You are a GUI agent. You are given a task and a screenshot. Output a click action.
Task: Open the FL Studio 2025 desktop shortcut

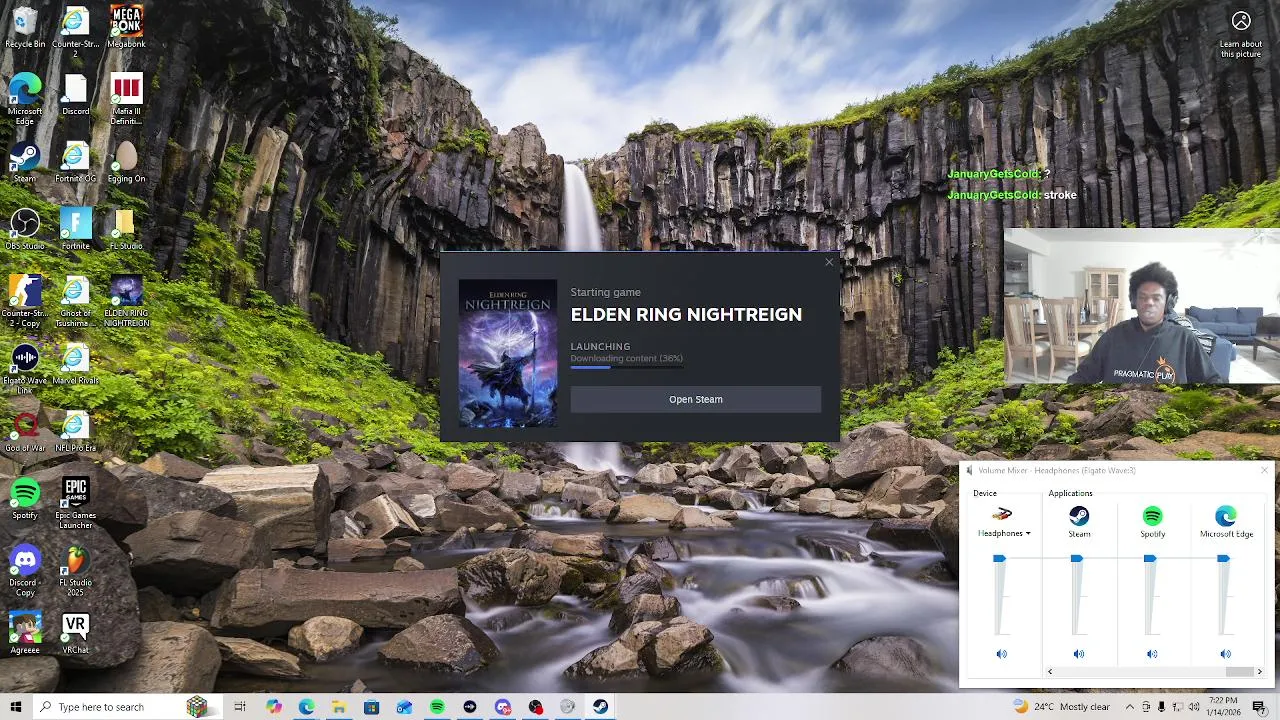pos(75,570)
